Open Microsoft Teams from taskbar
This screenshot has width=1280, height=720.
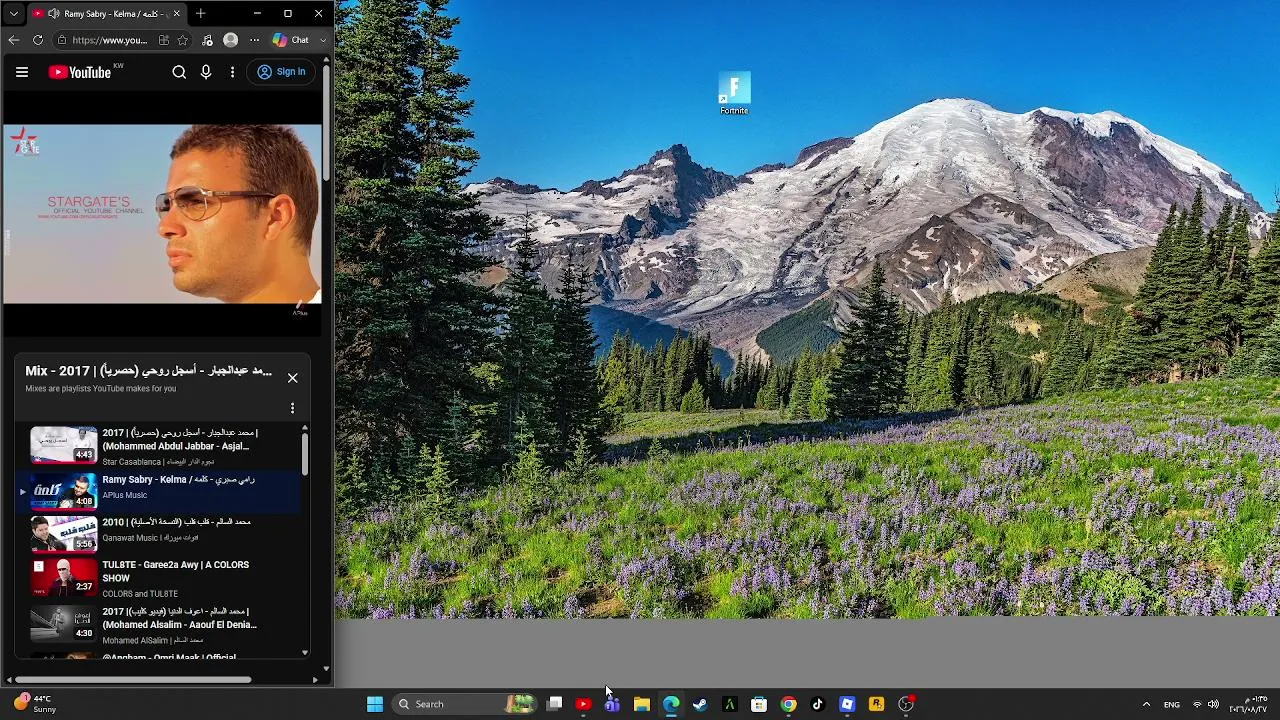point(612,704)
